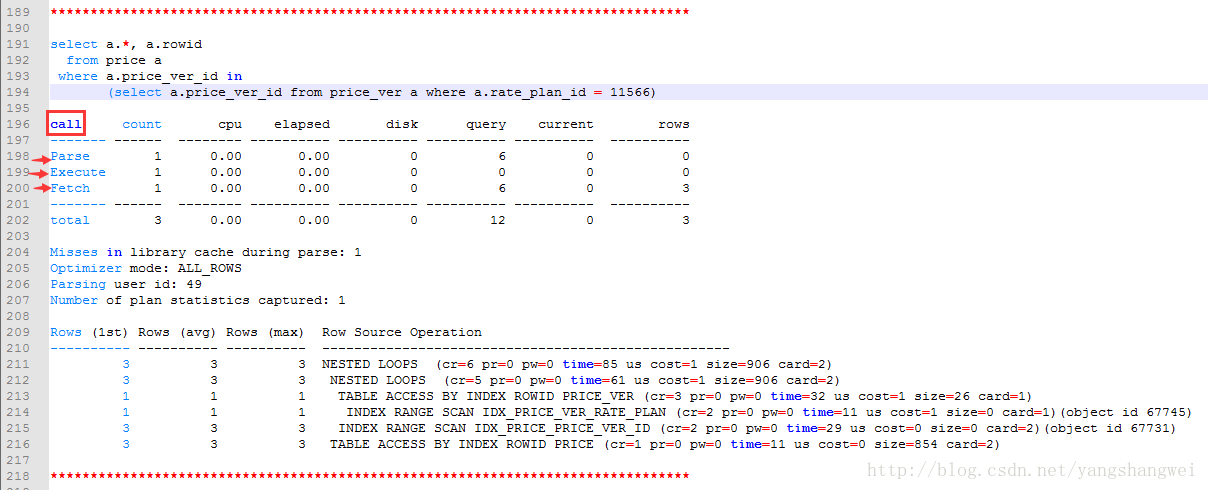Image resolution: width=1208 pixels, height=490 pixels.
Task: Click the 'Rows (1st)' header
Action: pos(90,332)
